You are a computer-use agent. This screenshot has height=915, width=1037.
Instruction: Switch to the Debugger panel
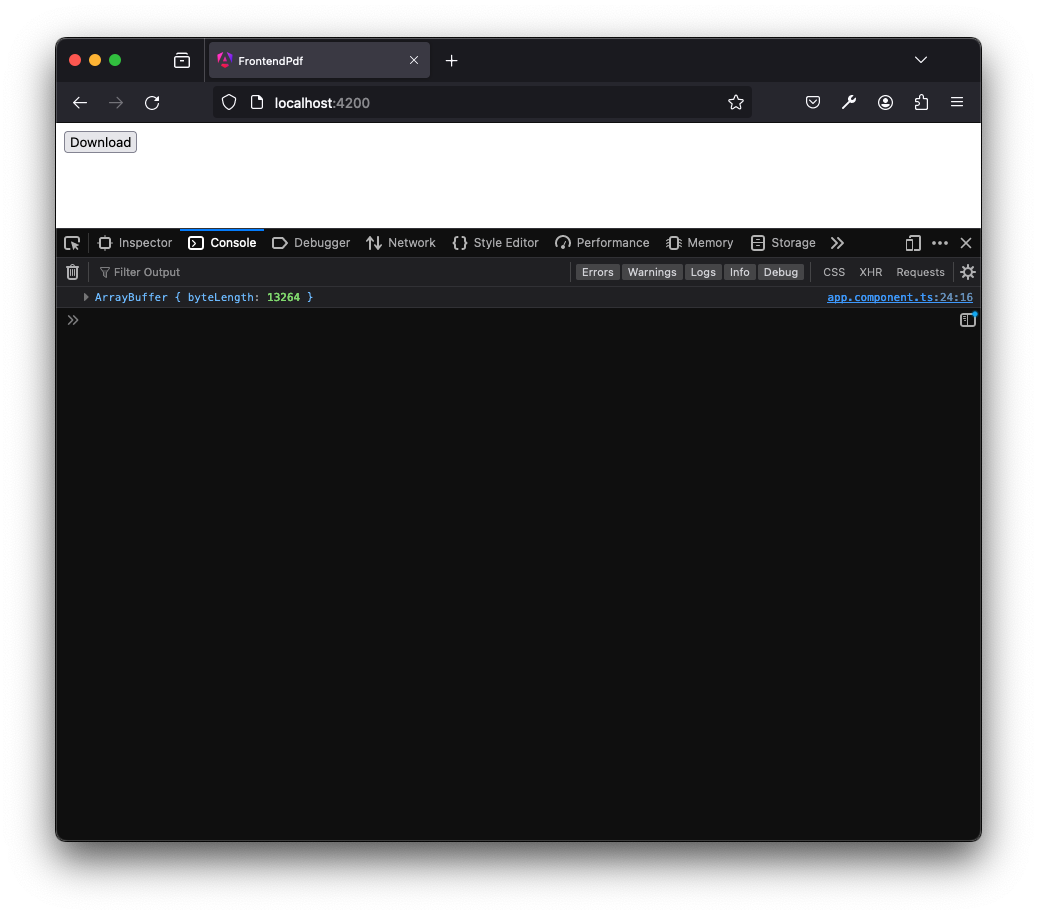point(320,243)
